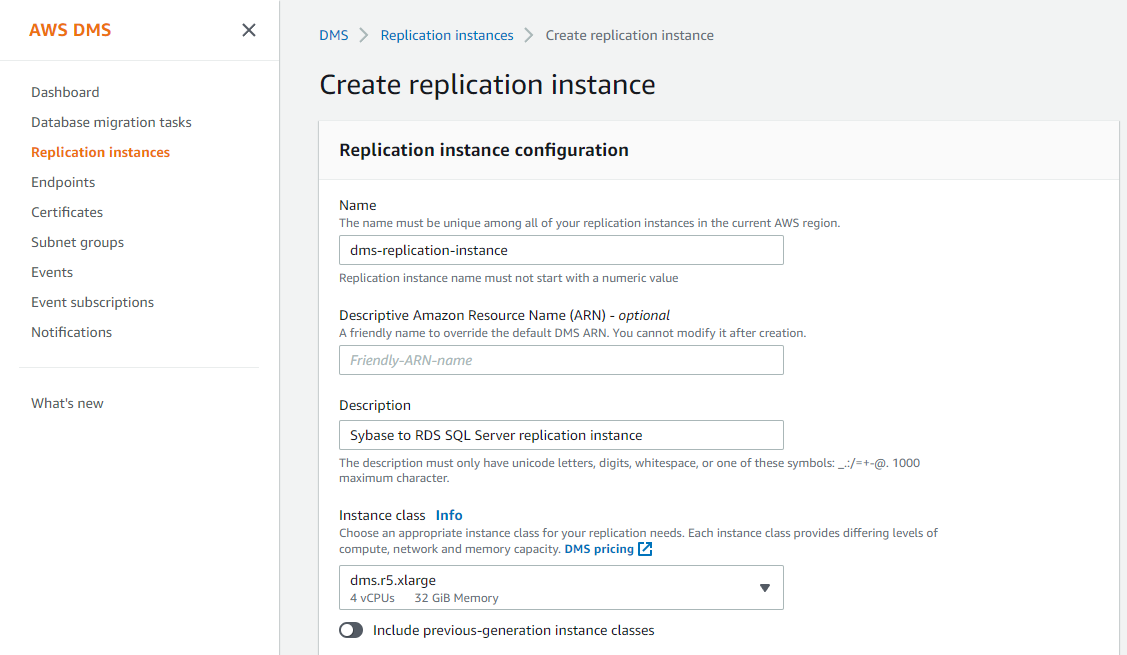The image size is (1127, 655).
Task: Go to Notifications in sidebar
Action: 71,332
